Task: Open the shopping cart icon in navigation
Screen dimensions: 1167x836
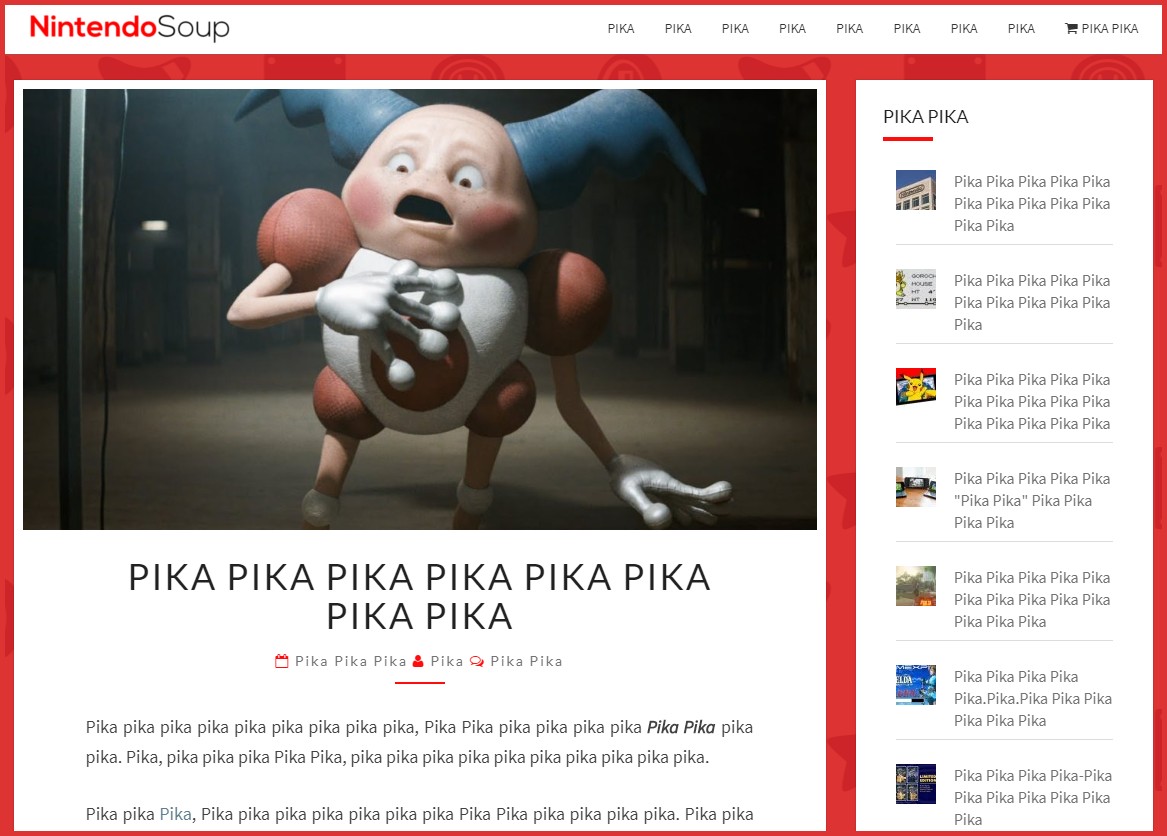Action: 1071,28
